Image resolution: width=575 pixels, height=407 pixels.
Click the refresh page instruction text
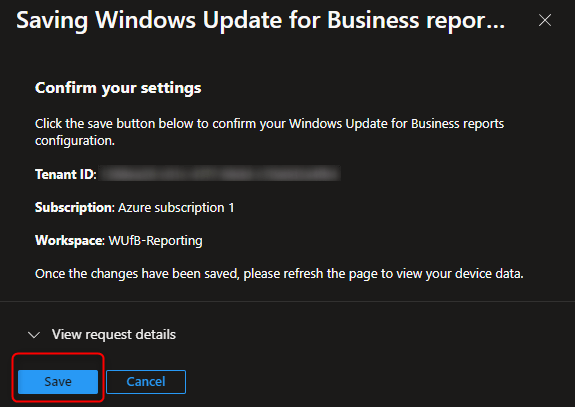[279, 274]
